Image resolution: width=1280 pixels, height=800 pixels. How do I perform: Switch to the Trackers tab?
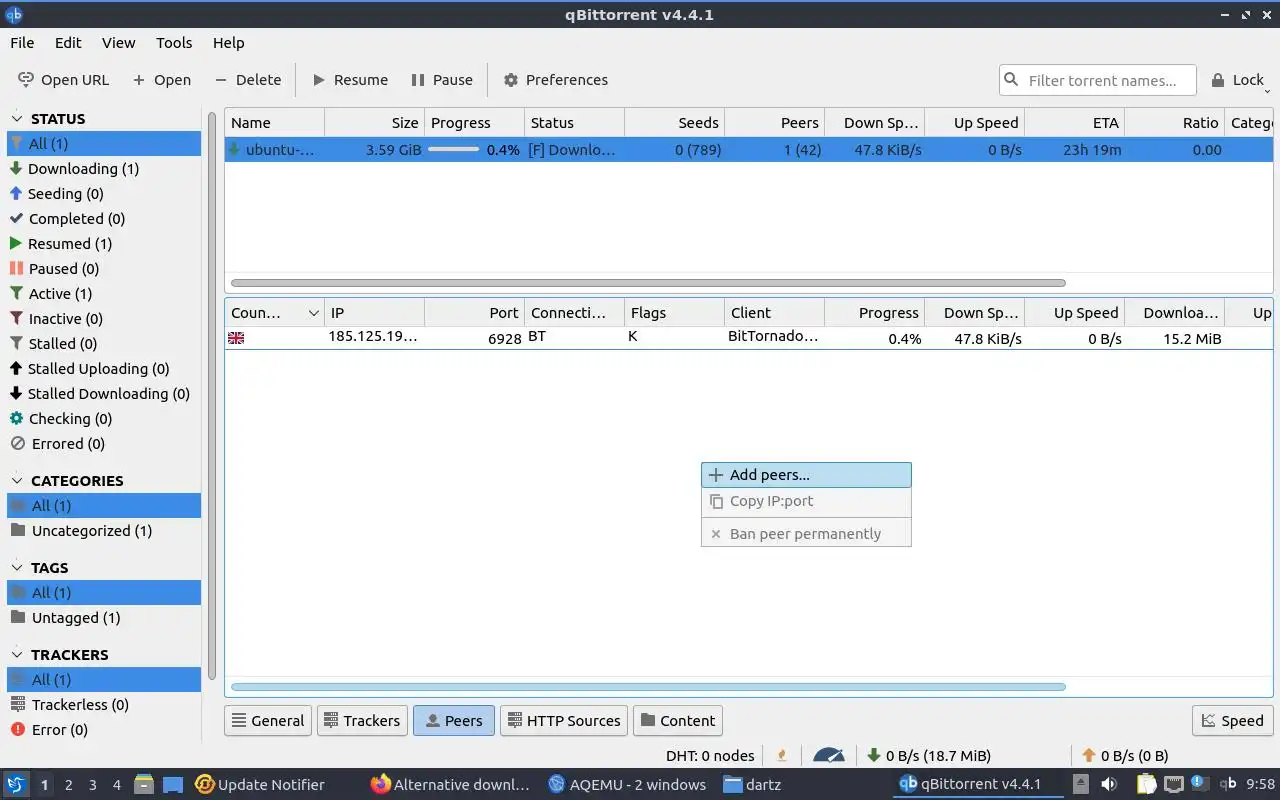point(361,721)
